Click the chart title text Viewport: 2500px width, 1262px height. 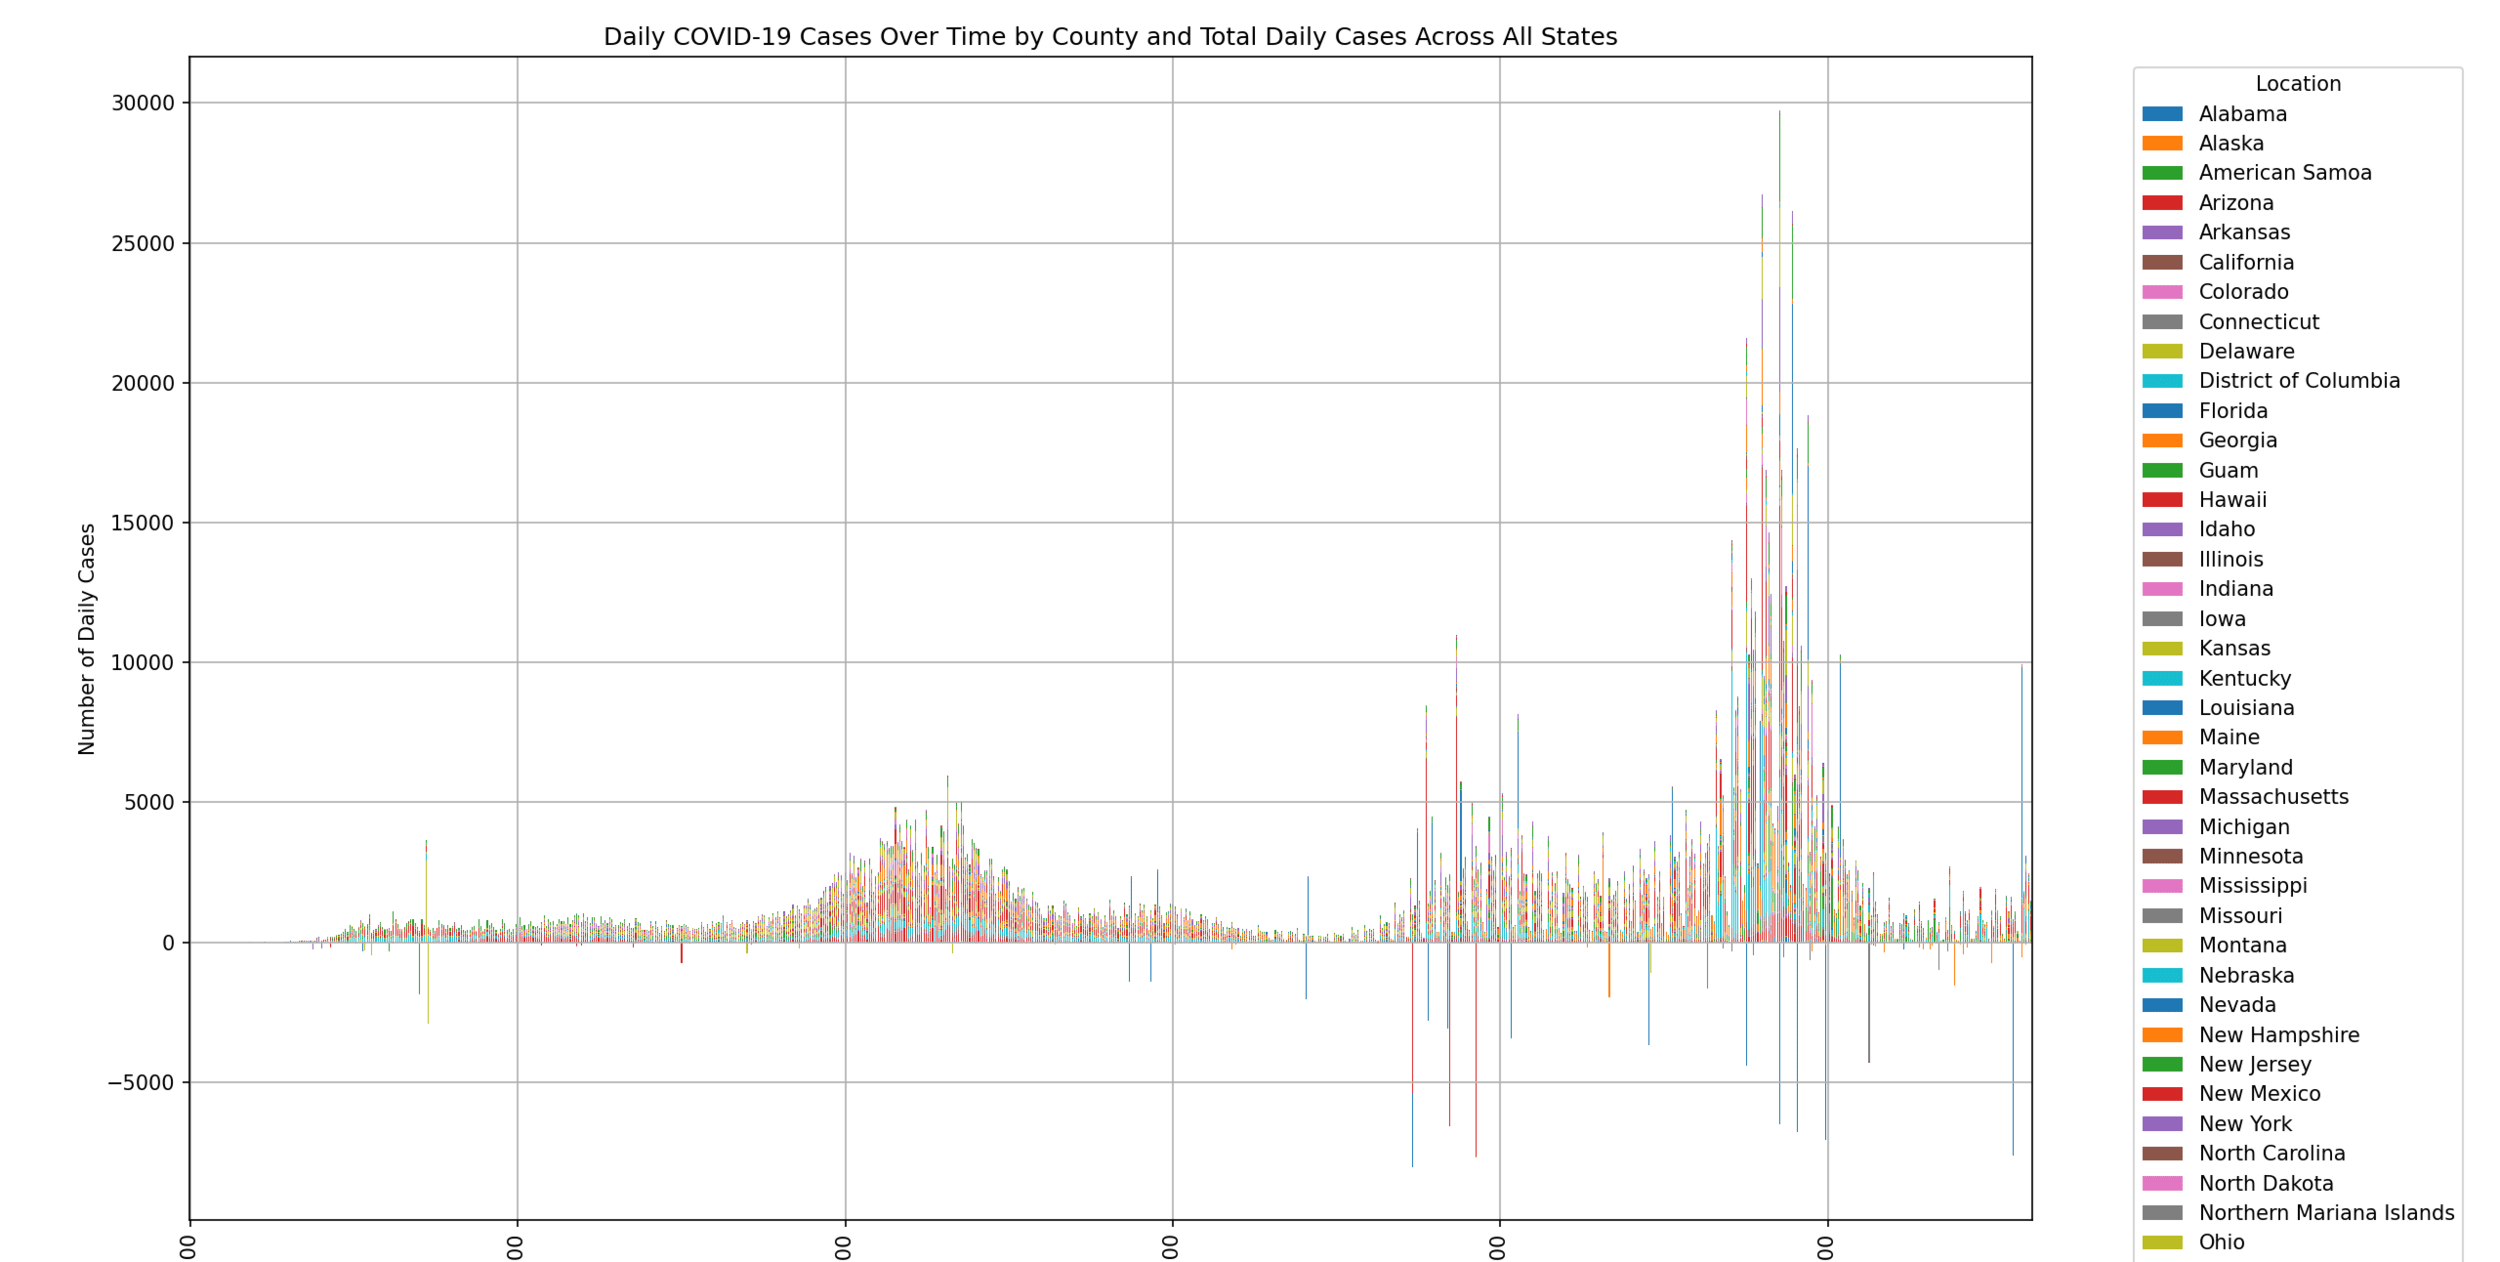pos(1109,37)
